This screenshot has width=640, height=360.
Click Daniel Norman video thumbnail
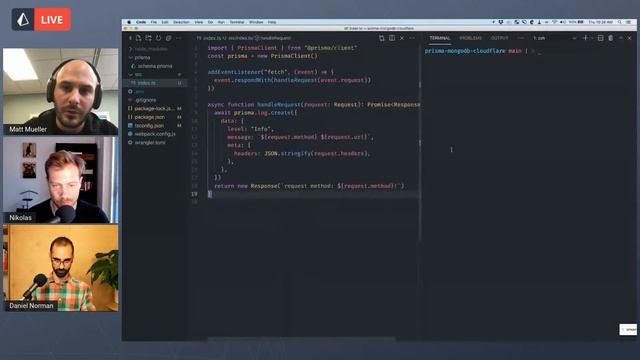[61, 268]
